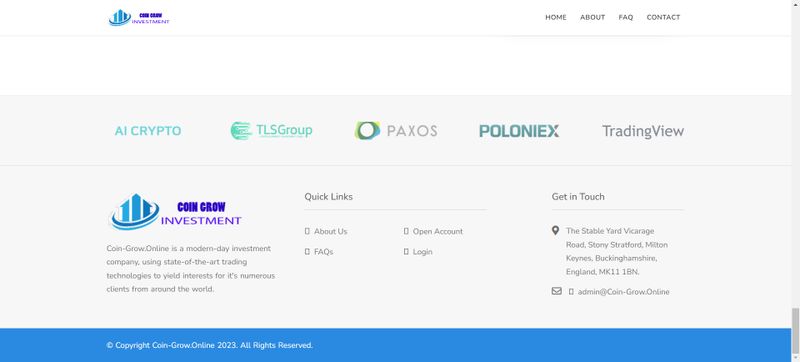The image size is (800, 362).
Task: Click the Stable Yard Vicarage Road address text
Action: tap(617, 251)
